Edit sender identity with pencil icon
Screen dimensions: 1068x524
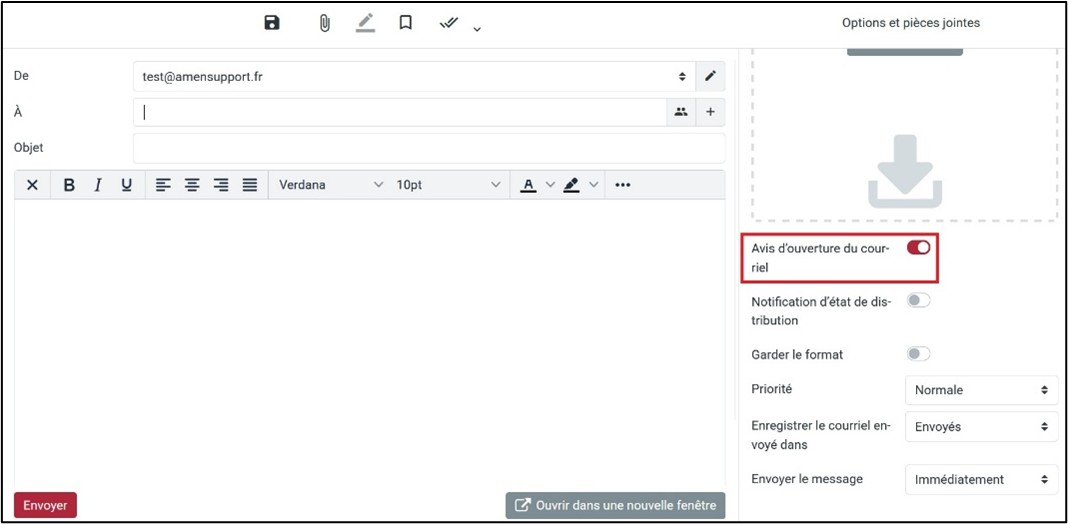point(710,76)
